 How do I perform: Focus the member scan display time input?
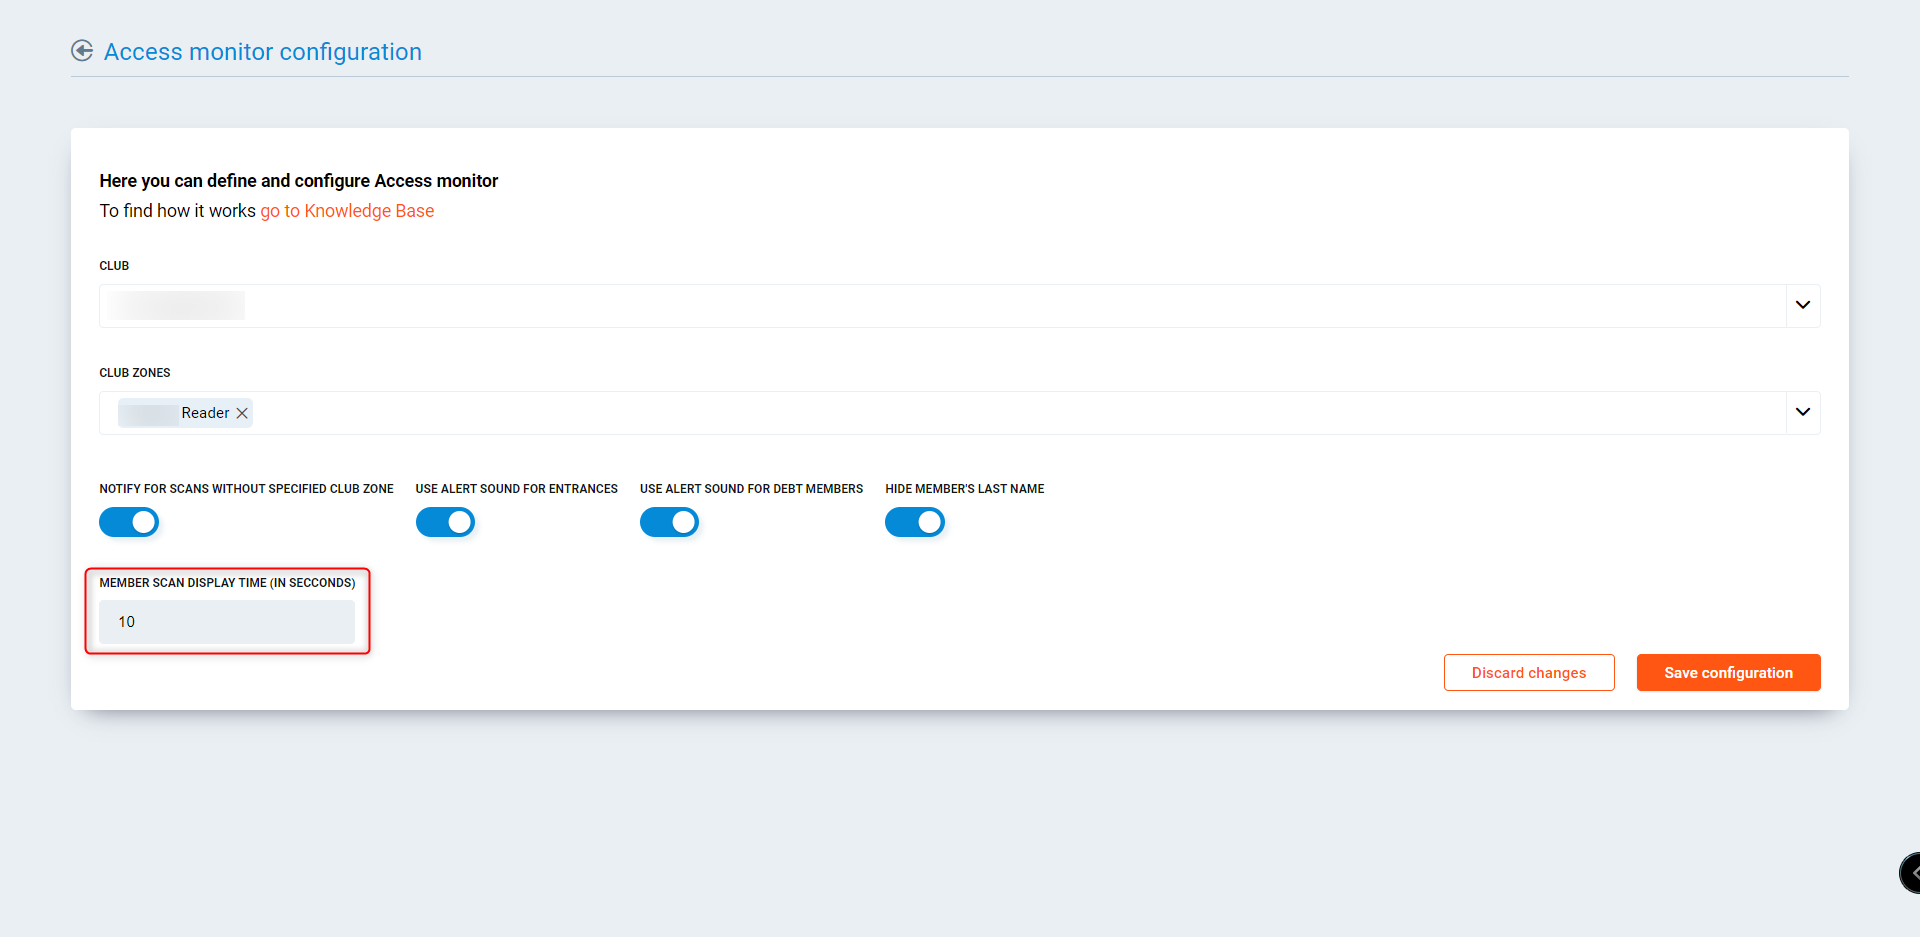pos(227,622)
